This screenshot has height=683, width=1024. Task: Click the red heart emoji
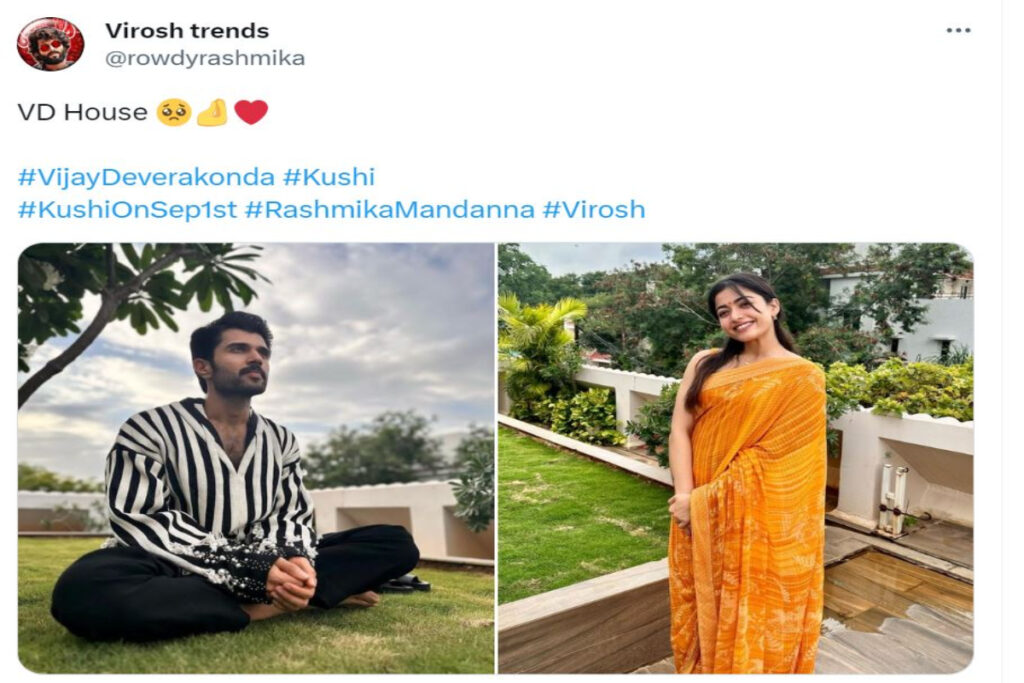tap(251, 112)
